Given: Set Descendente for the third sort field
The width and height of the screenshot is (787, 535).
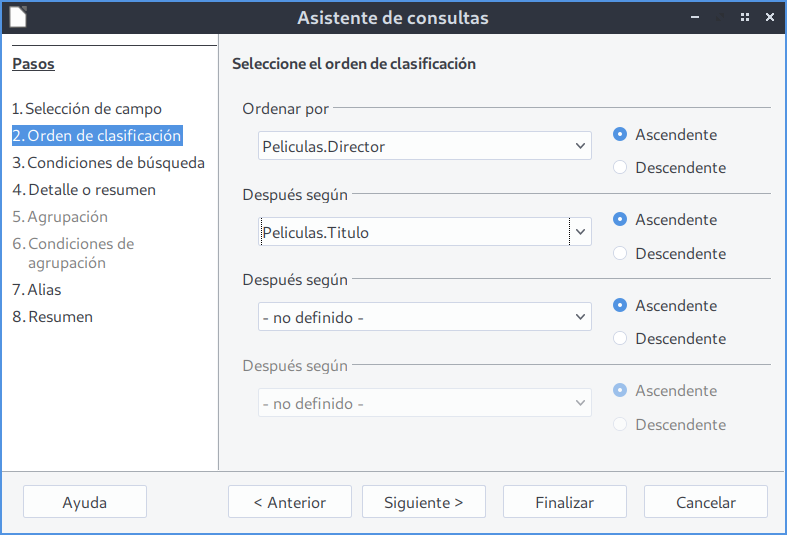Looking at the screenshot, I should pos(620,339).
